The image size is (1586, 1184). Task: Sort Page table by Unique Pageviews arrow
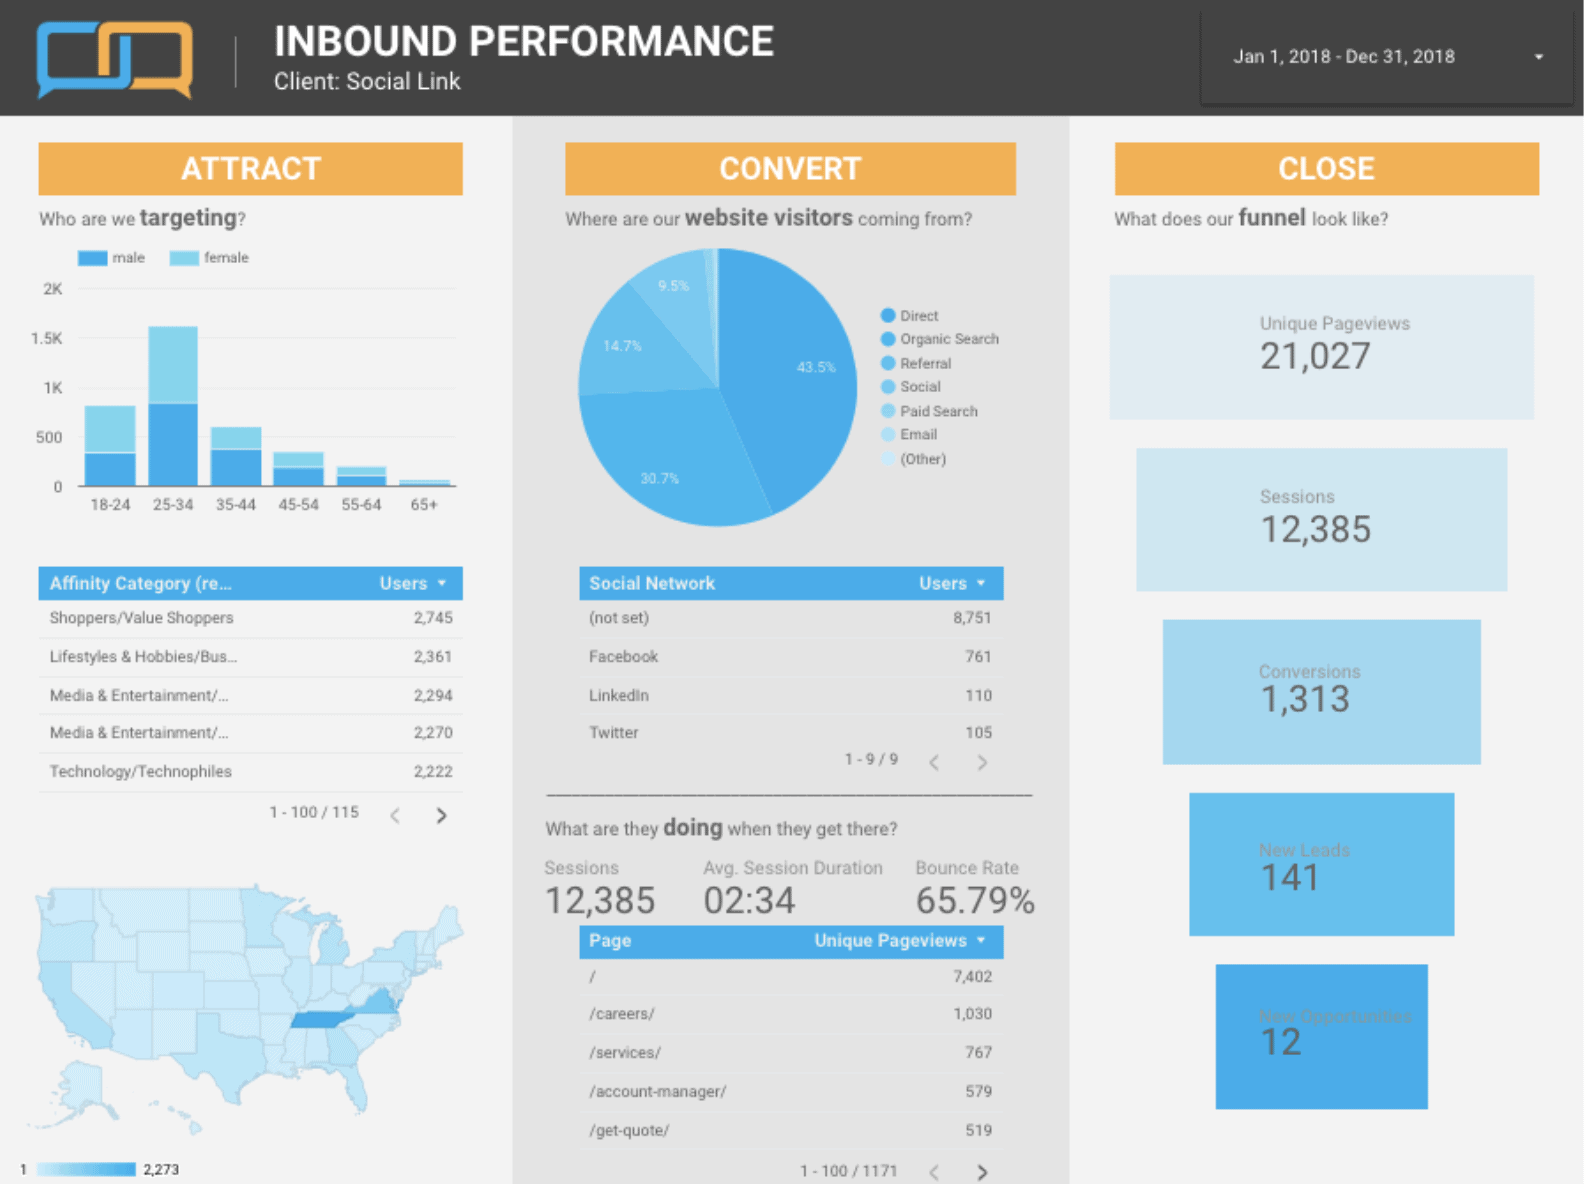coord(981,940)
